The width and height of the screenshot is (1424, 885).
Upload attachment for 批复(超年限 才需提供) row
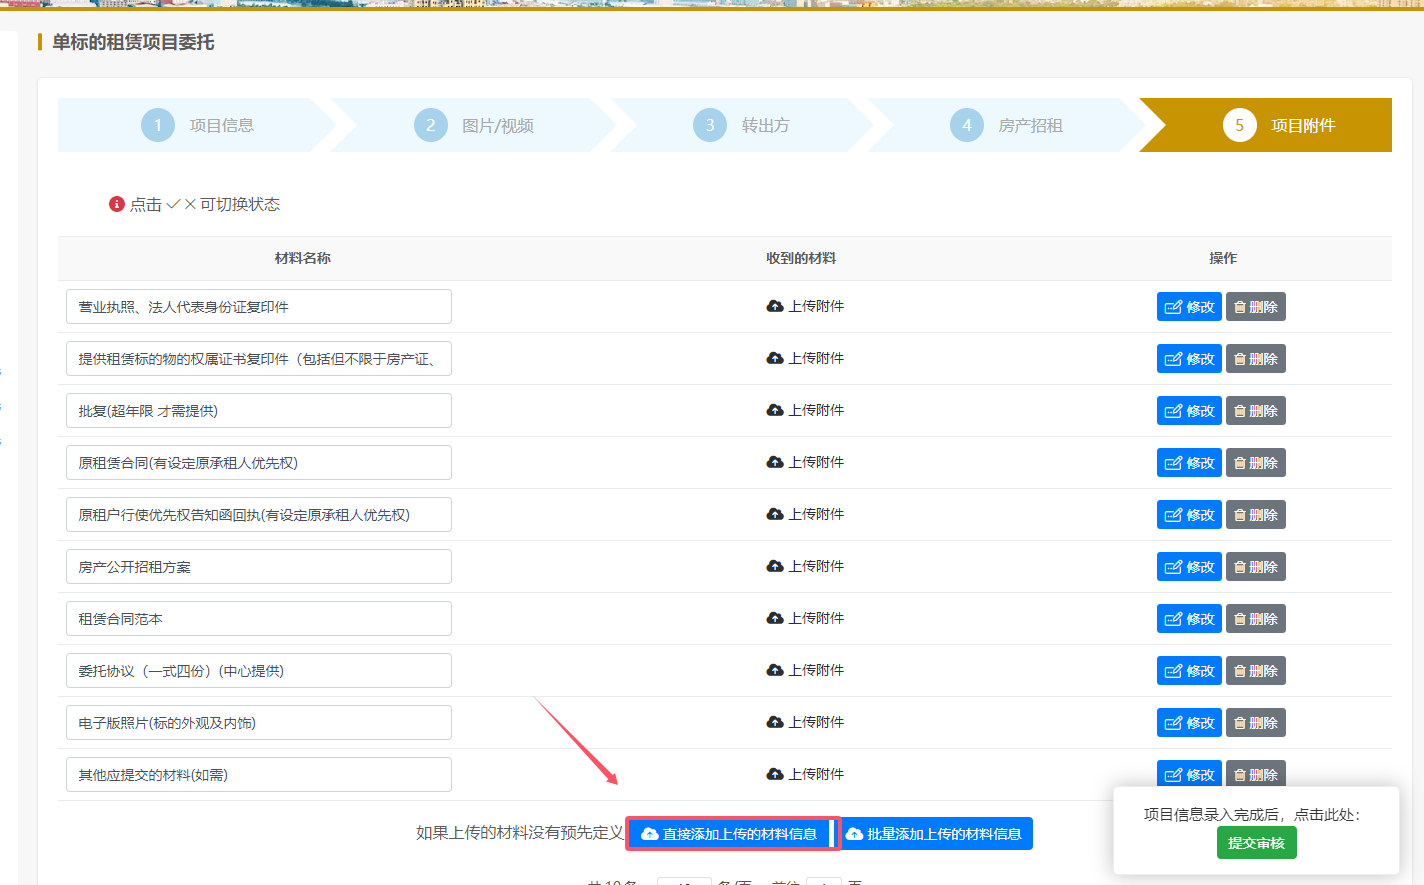tap(805, 410)
